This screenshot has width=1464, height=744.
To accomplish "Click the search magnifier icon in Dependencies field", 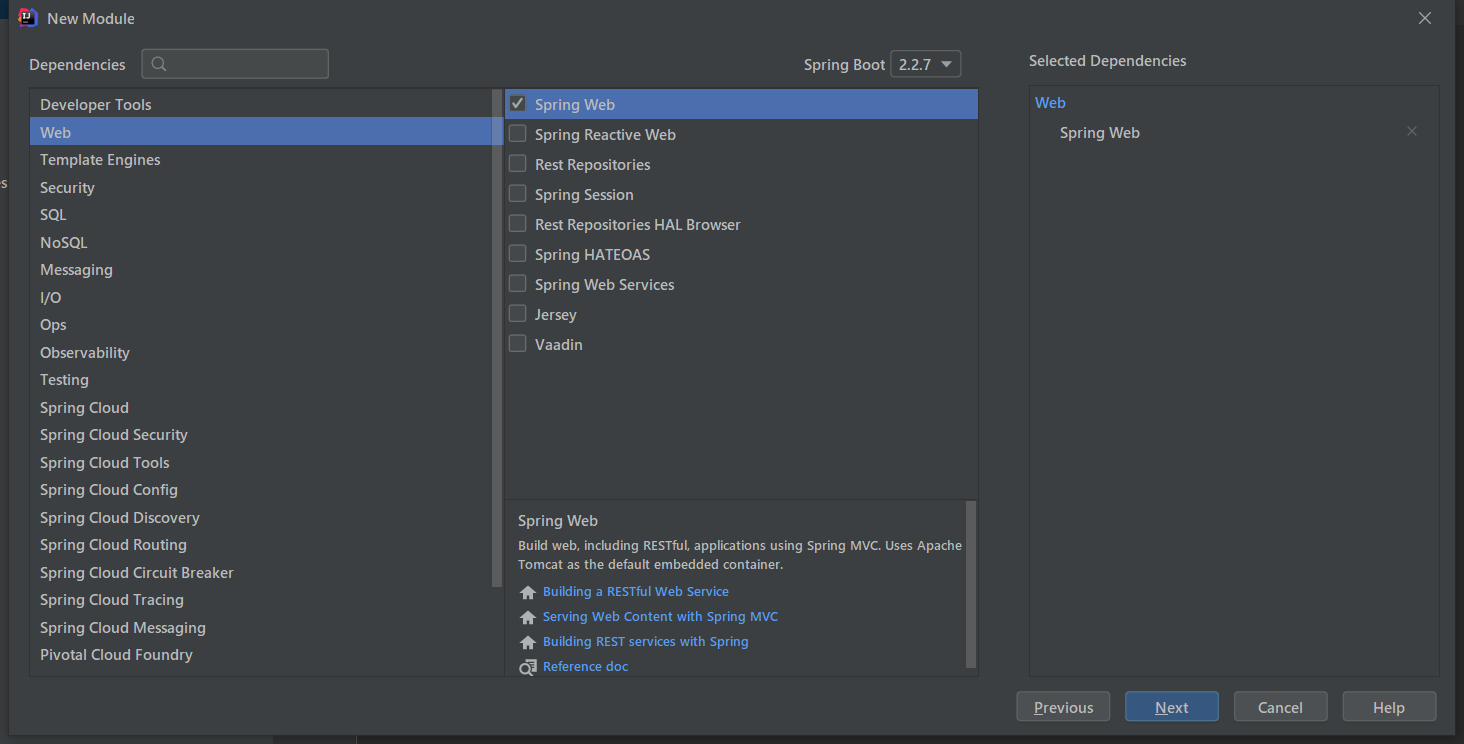I will [160, 64].
